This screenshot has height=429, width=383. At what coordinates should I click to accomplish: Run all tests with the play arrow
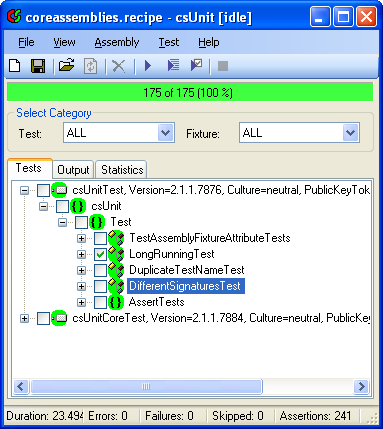[x=148, y=66]
